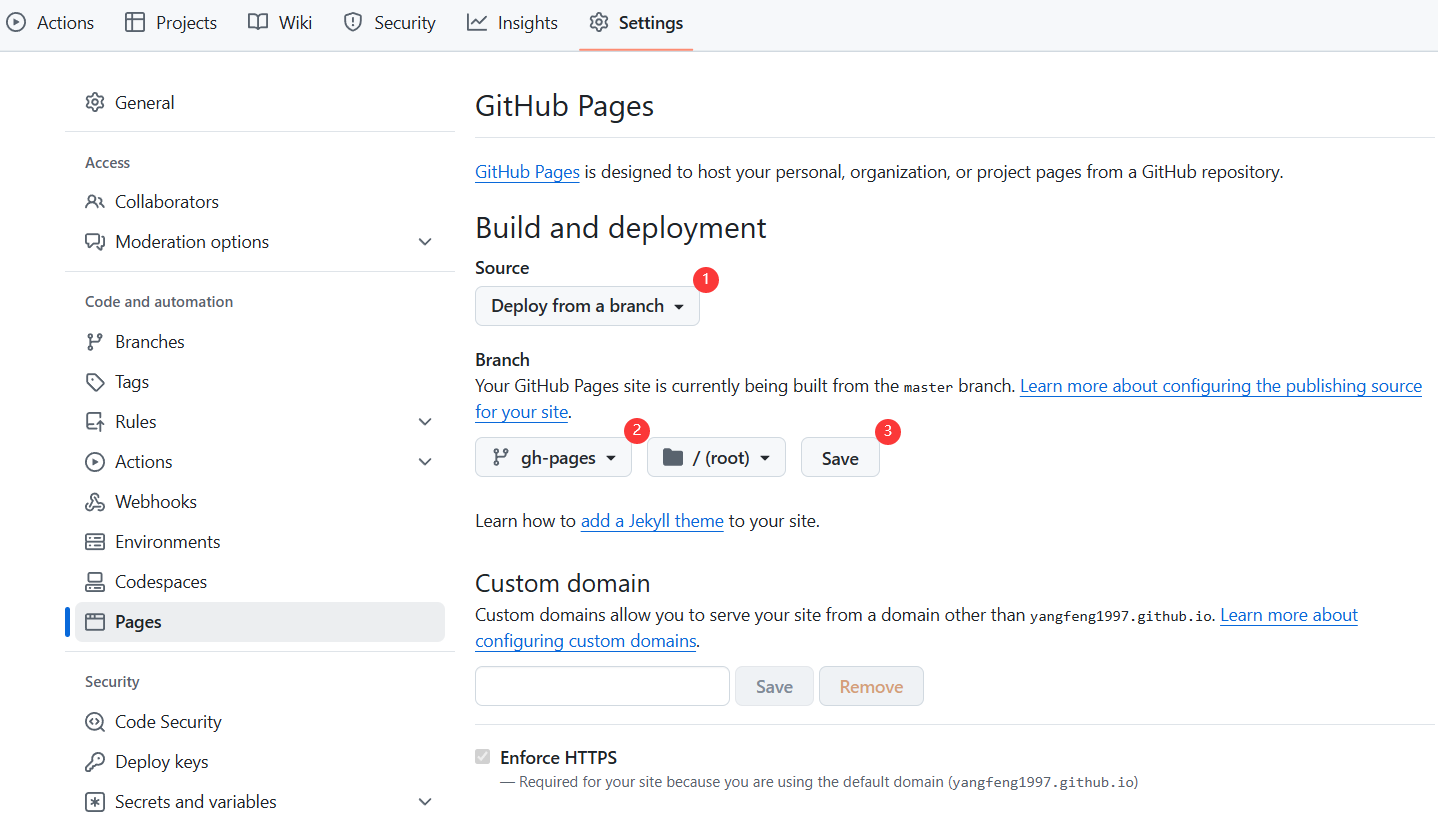Click the Tags icon in sidebar
Image resolution: width=1438 pixels, height=818 pixels.
pos(95,382)
